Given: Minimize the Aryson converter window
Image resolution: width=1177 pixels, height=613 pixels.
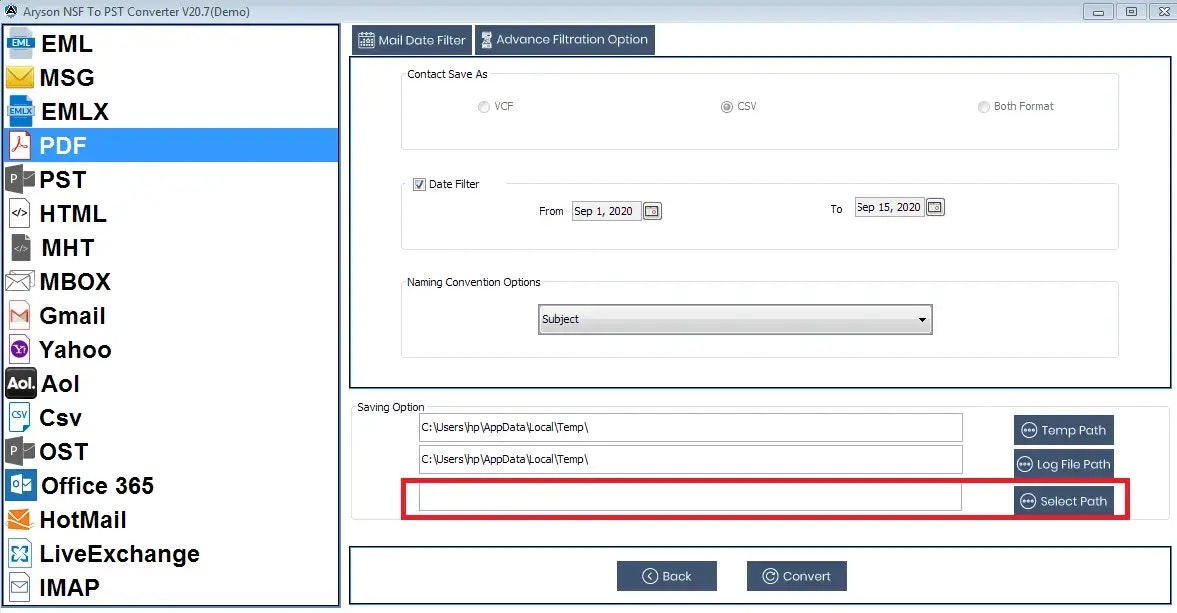Looking at the screenshot, I should [x=1098, y=12].
